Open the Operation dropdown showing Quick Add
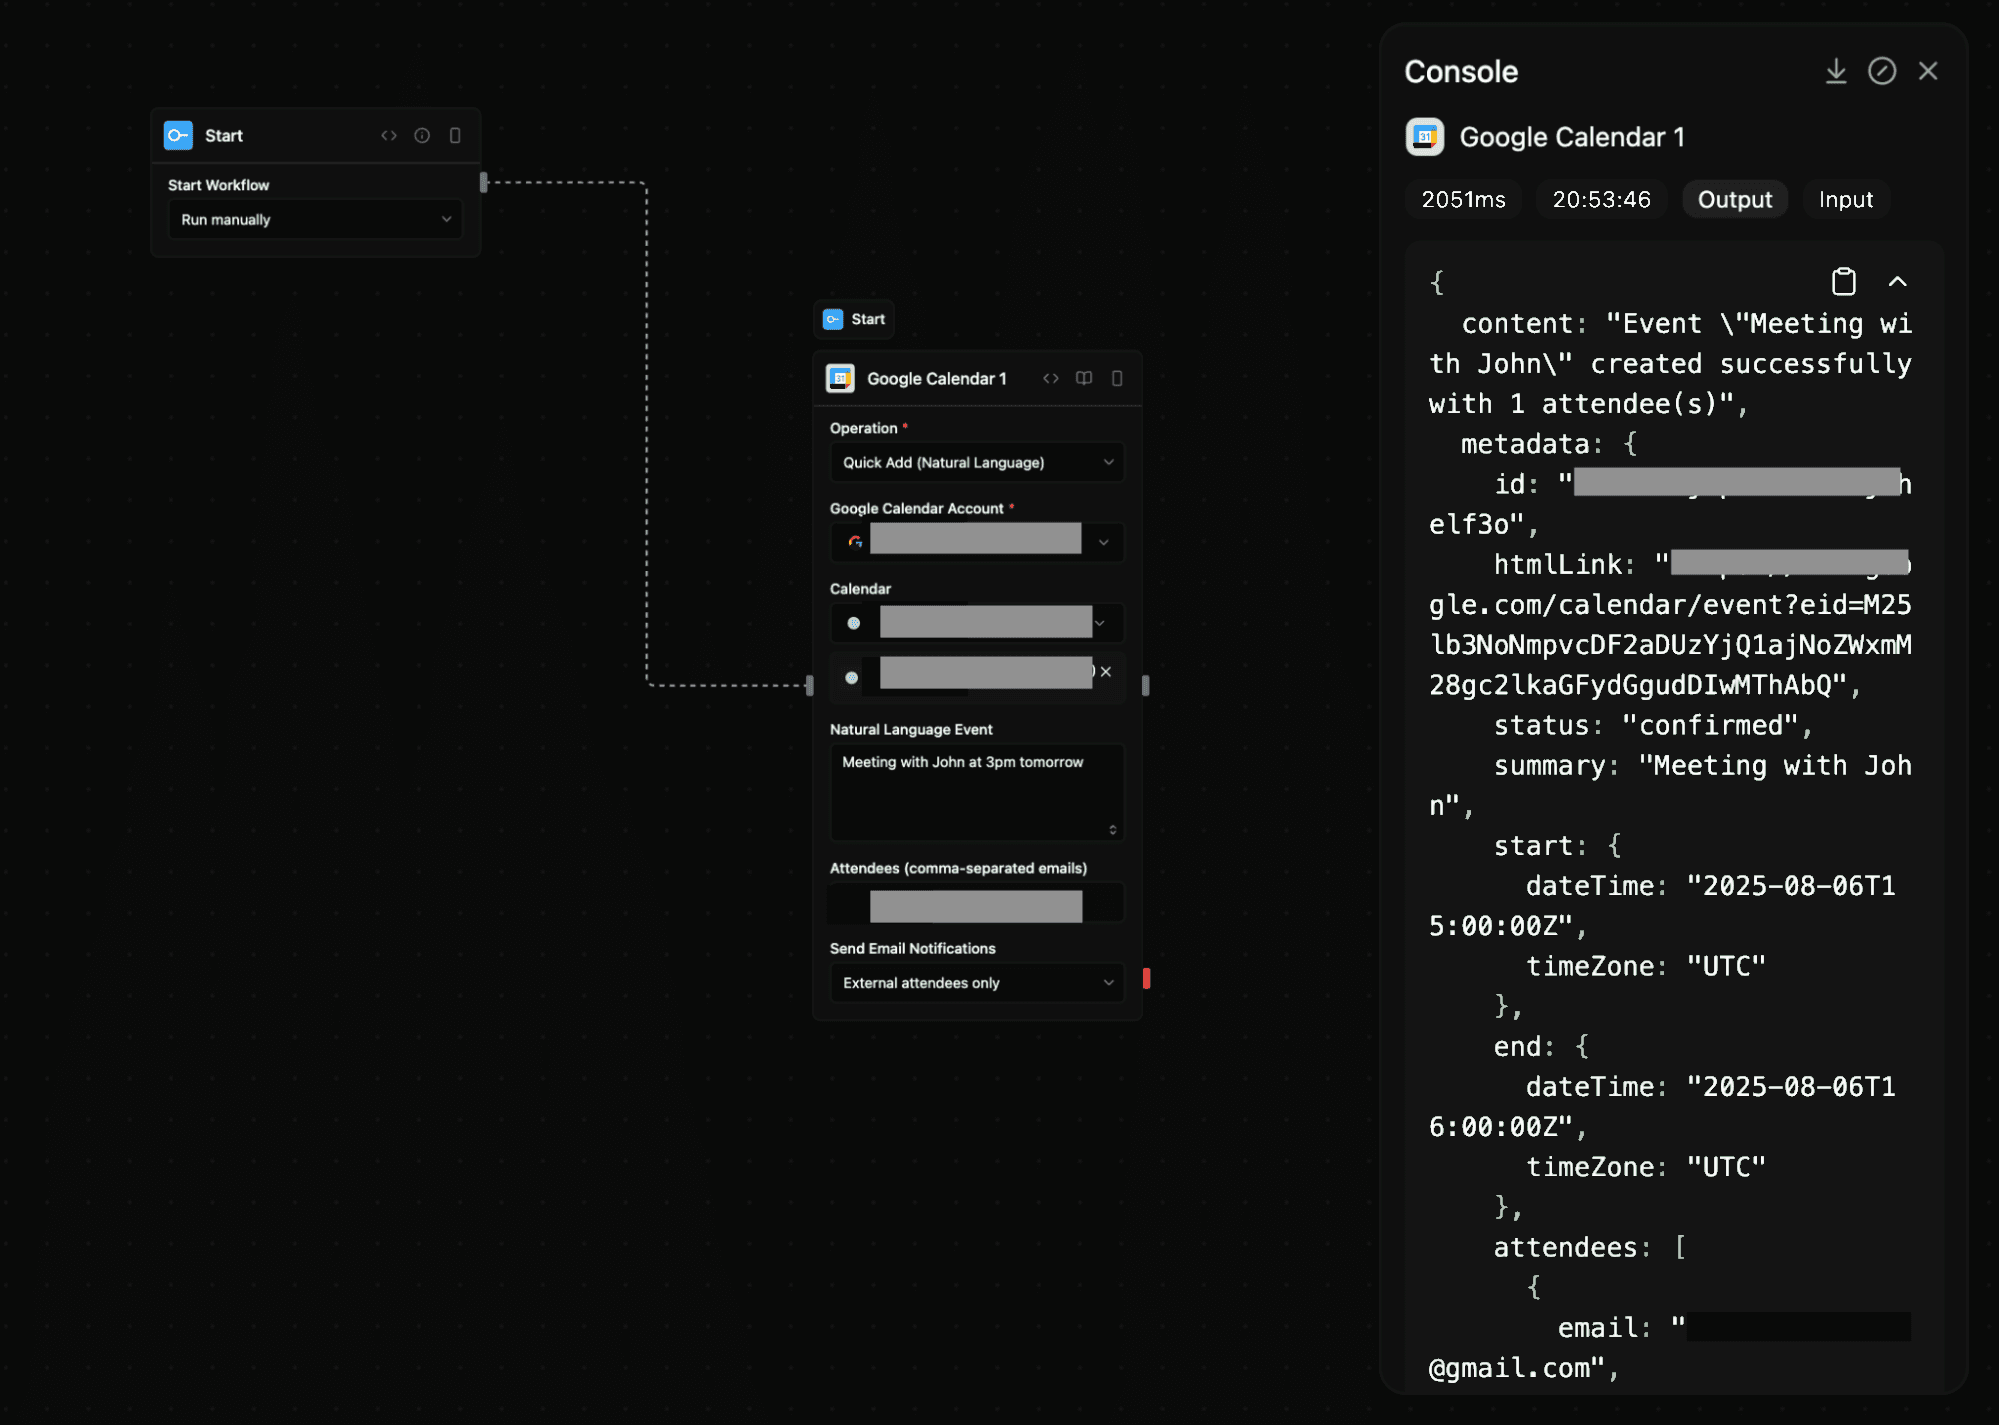This screenshot has width=1999, height=1426. [976, 462]
